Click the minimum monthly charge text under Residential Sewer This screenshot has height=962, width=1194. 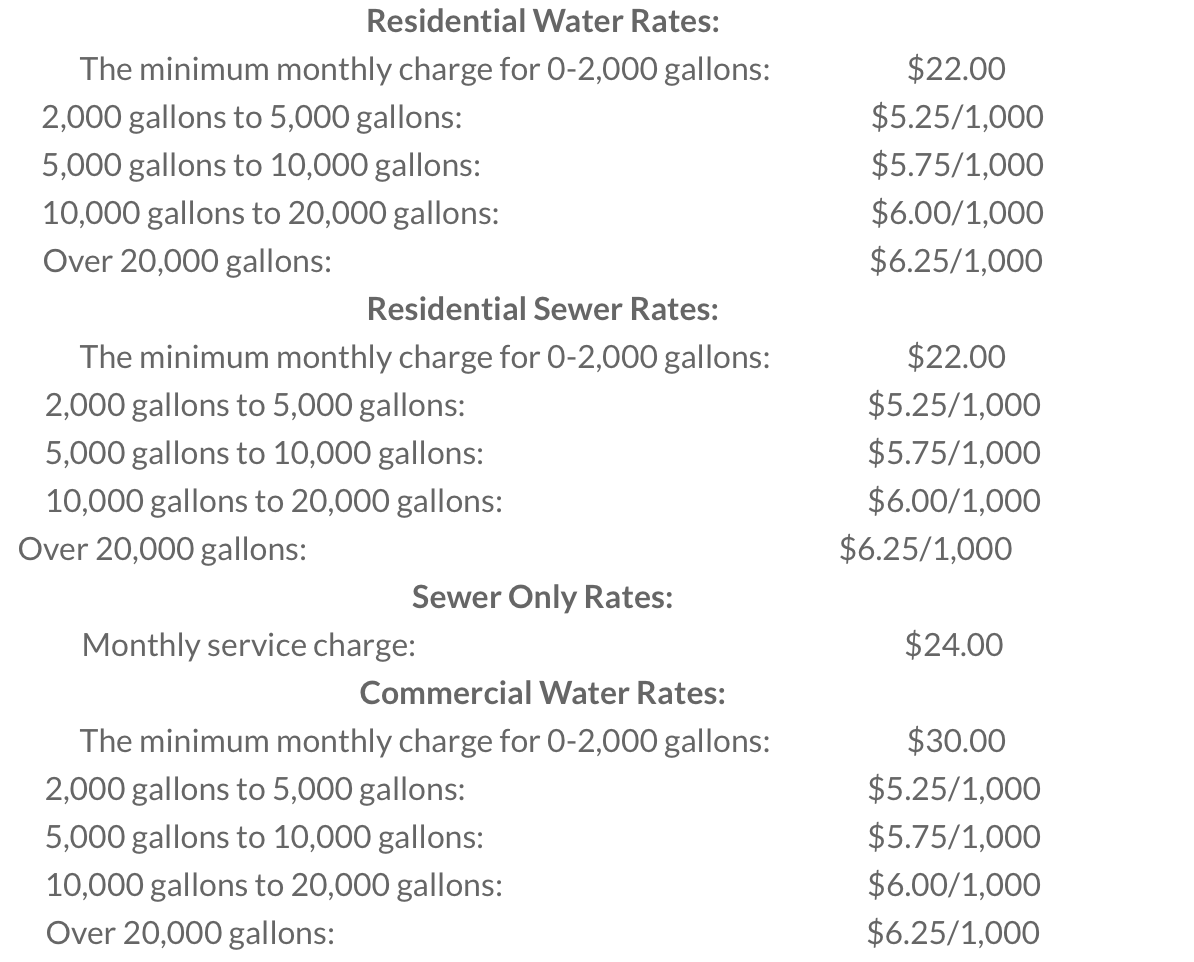tap(425, 357)
